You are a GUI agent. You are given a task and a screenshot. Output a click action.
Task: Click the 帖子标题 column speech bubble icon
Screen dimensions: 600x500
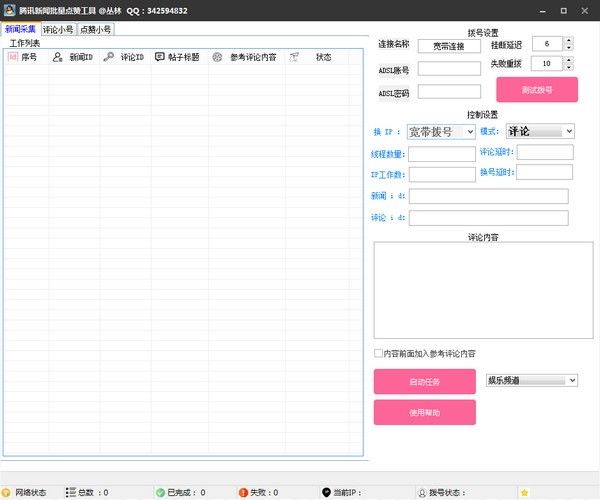pyautogui.click(x=160, y=58)
